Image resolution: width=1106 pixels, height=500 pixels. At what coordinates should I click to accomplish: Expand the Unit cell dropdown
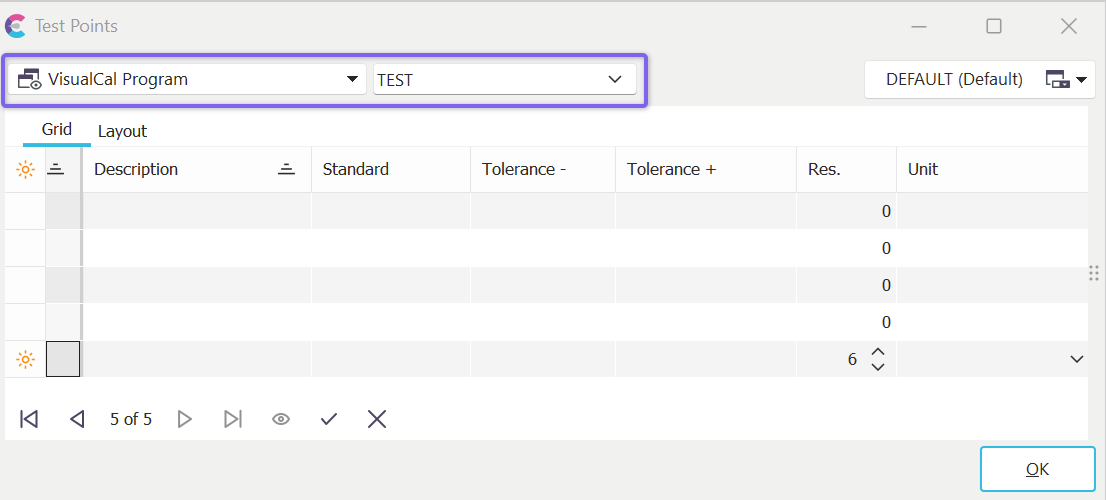point(1076,359)
